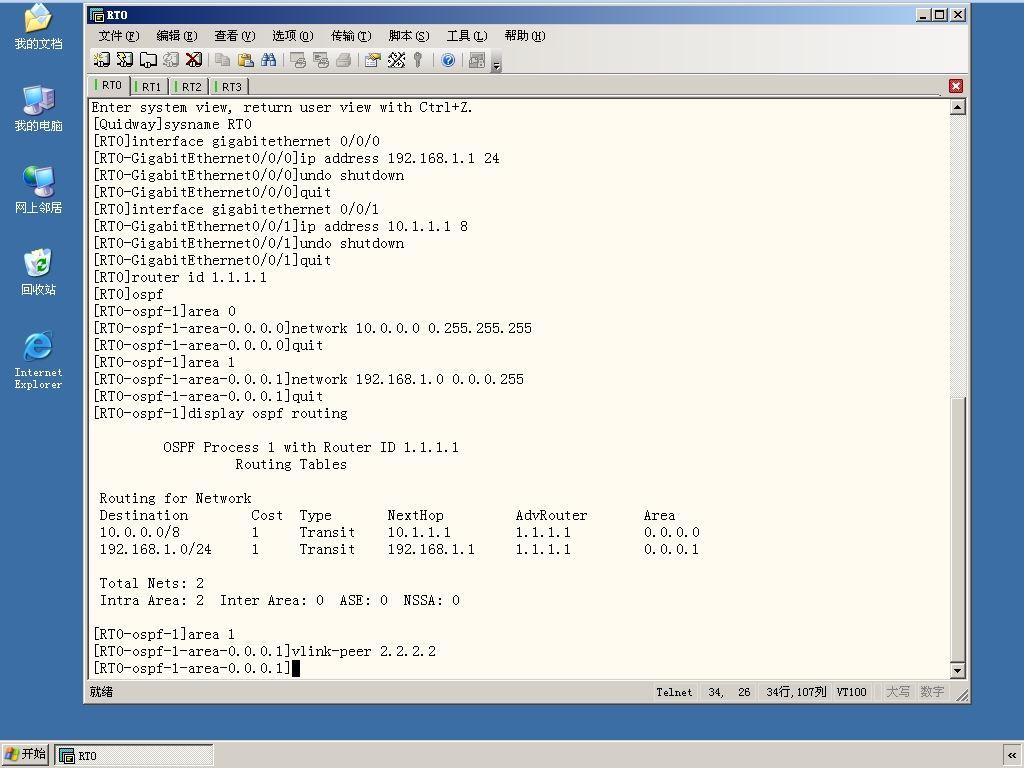Click 'AdvRouter' column header text
1024x768 pixels.
click(552, 515)
